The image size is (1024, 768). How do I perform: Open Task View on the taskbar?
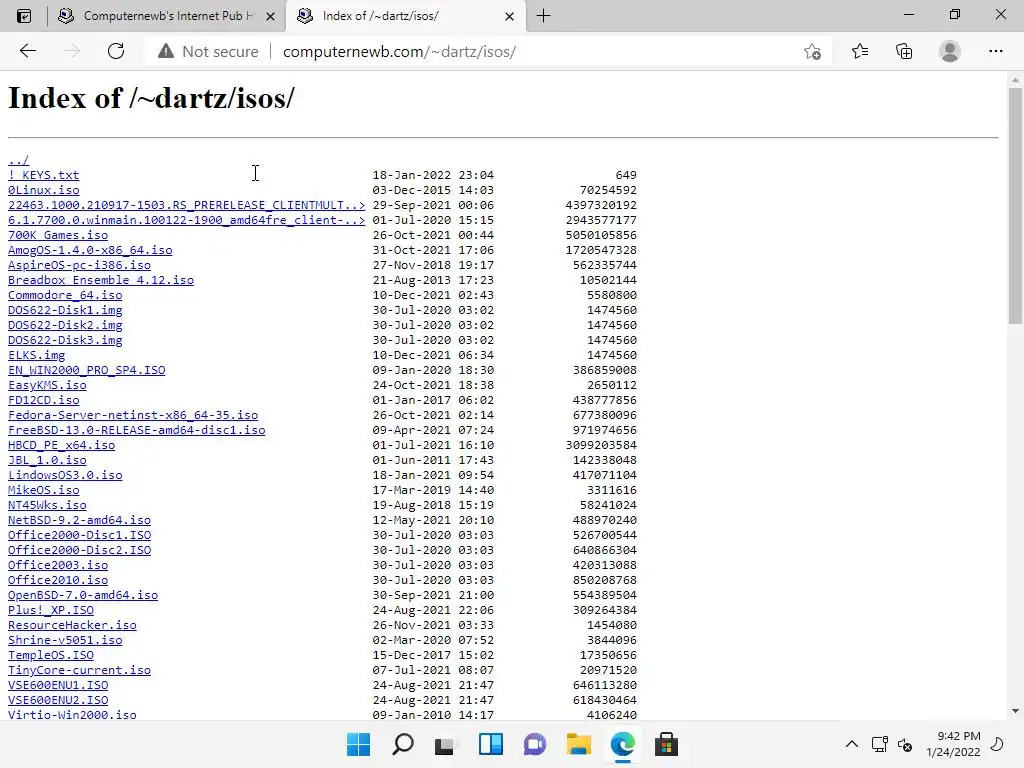click(x=445, y=744)
